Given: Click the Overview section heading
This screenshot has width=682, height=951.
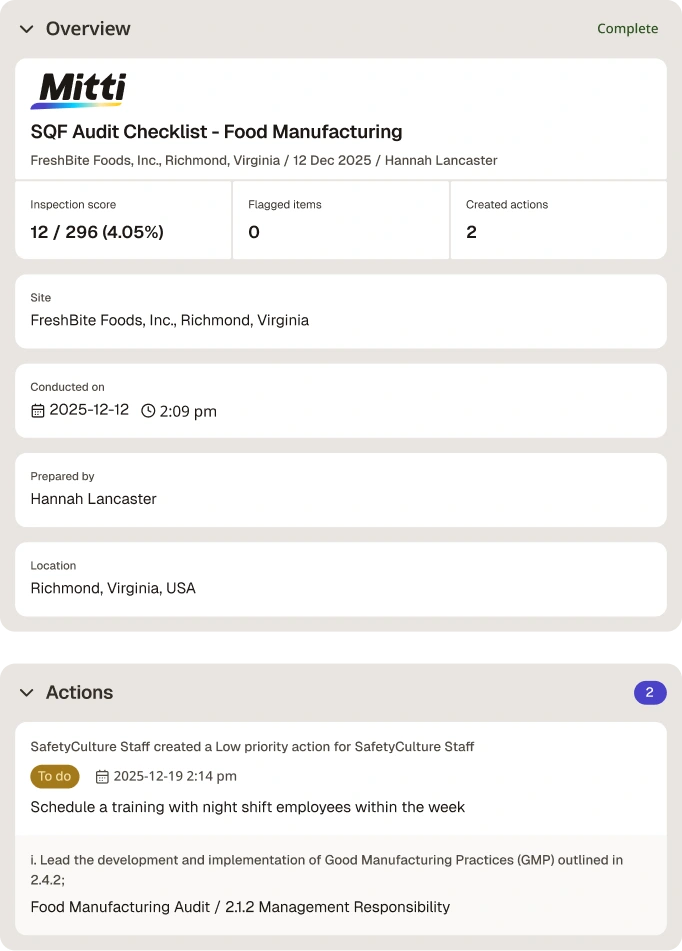Looking at the screenshot, I should [88, 29].
